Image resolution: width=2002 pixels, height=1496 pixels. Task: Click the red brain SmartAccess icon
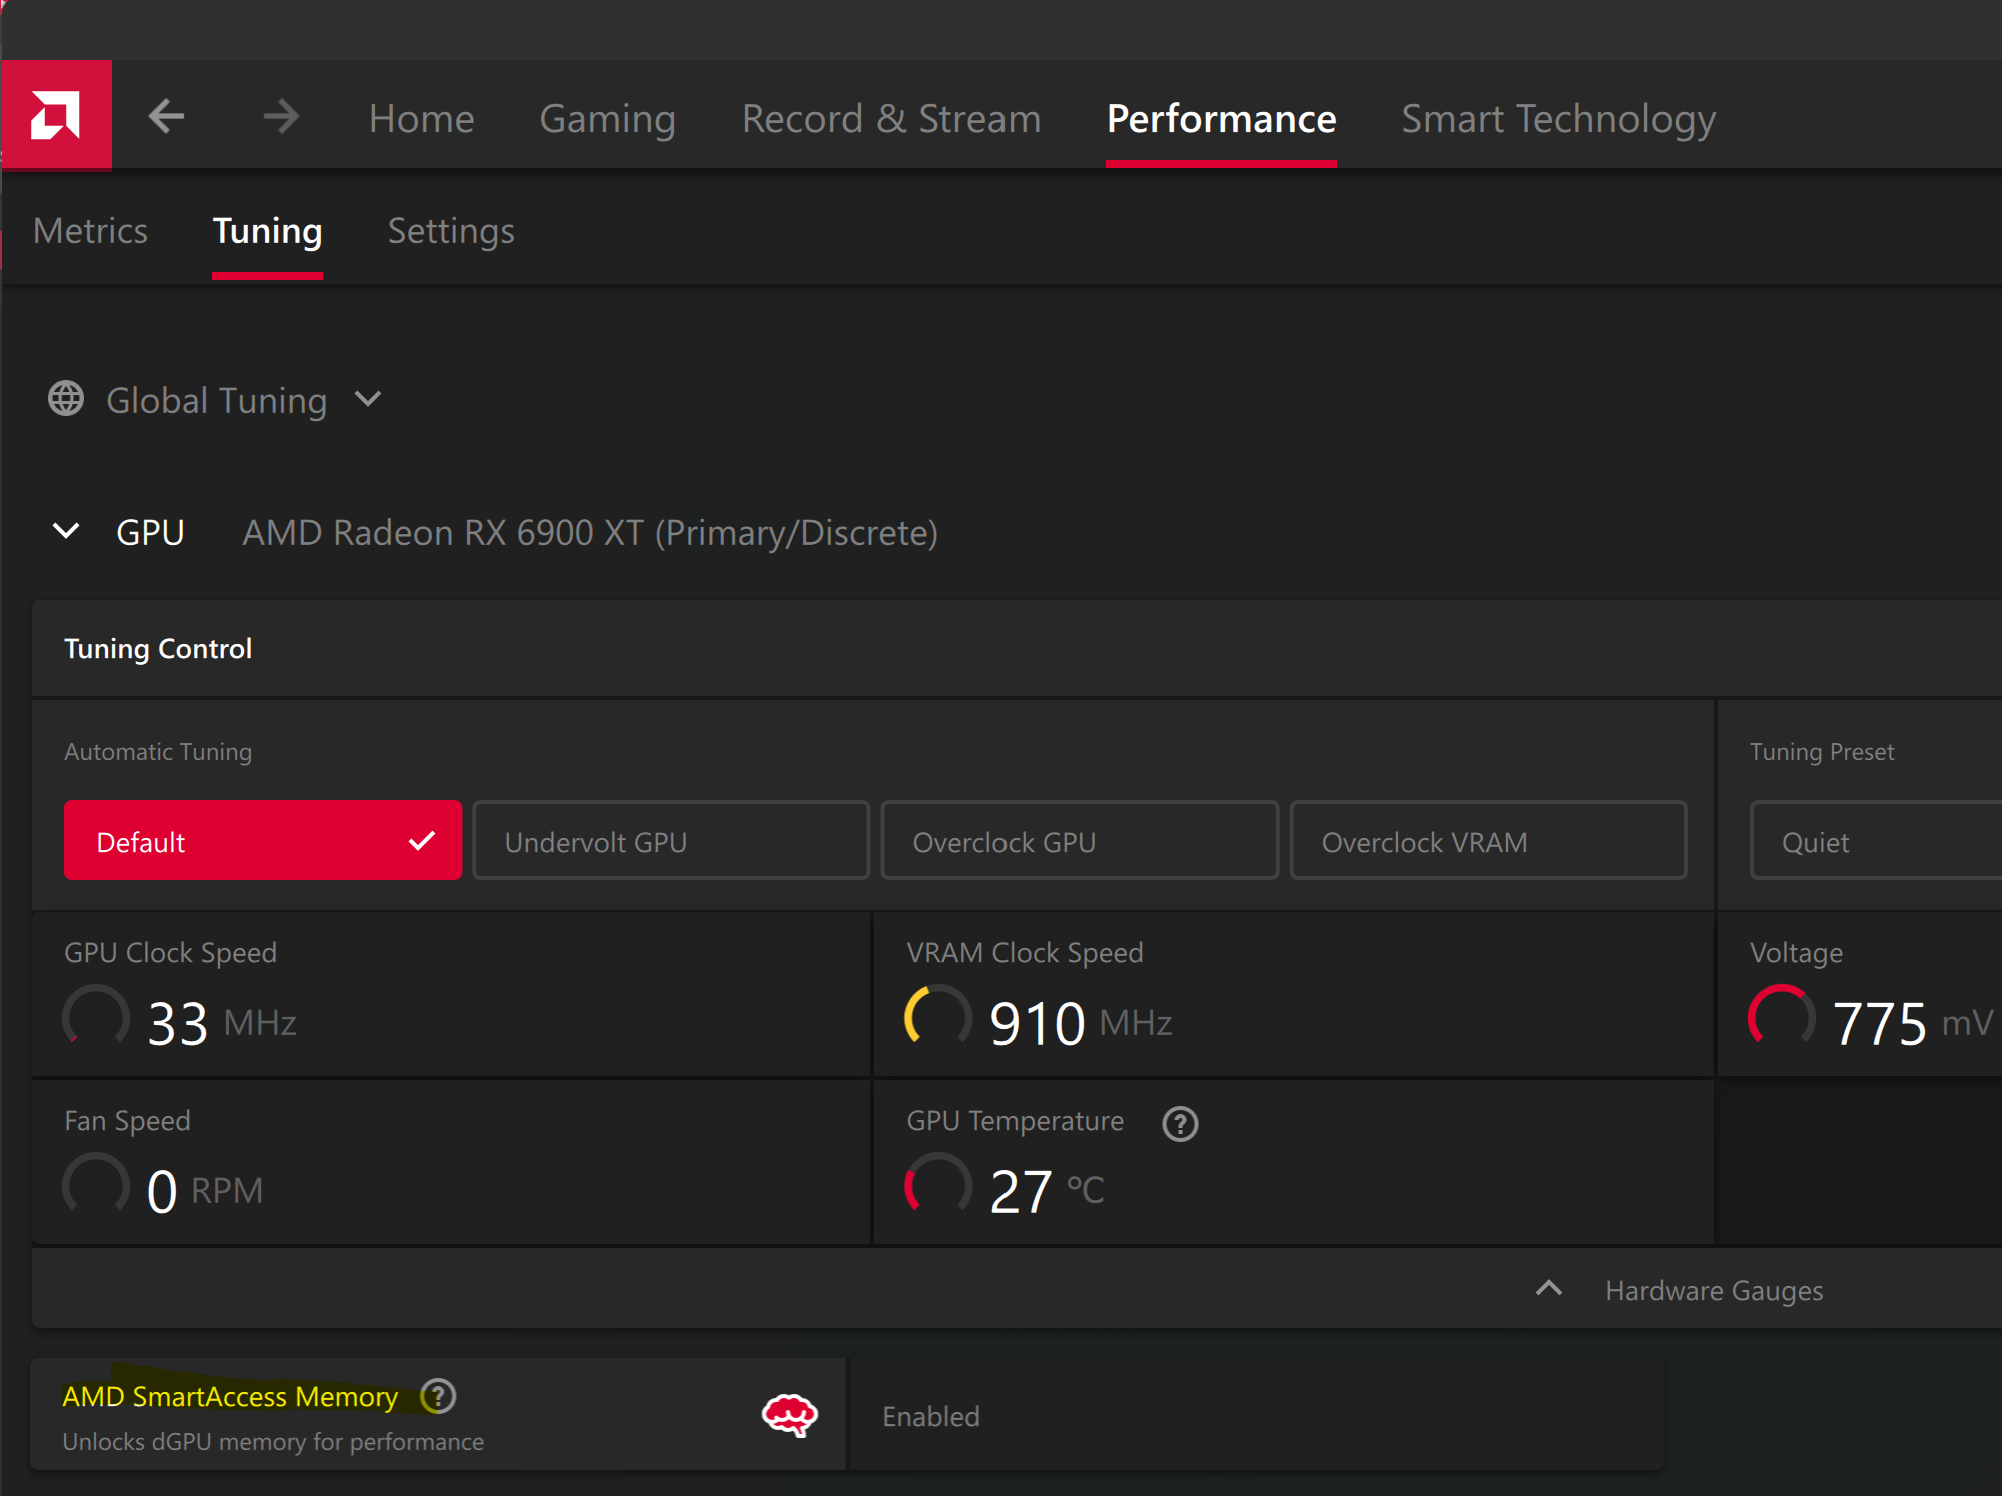pyautogui.click(x=790, y=1415)
